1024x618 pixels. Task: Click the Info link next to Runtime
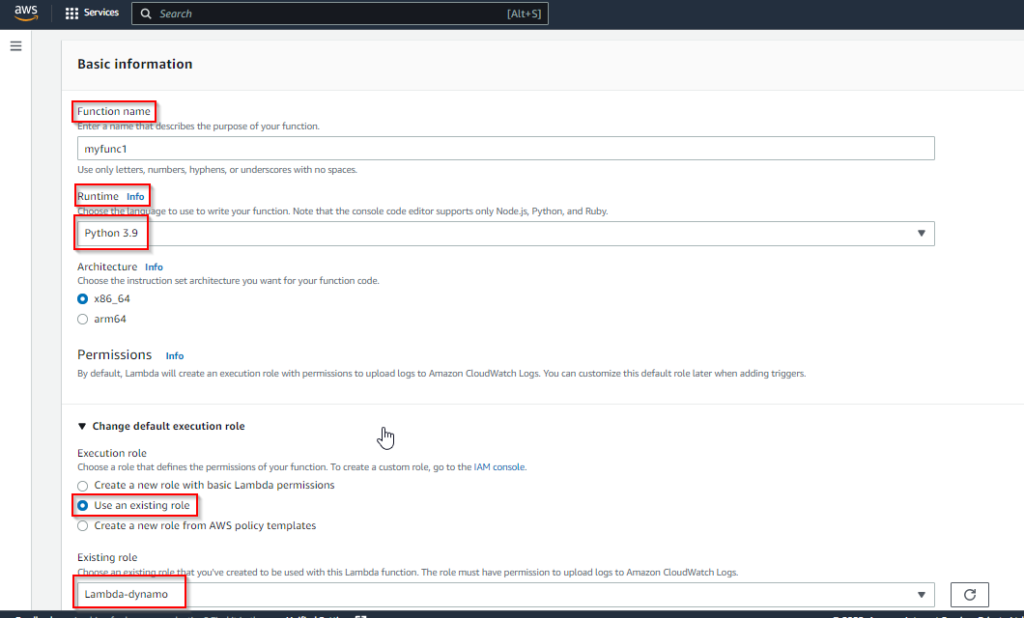tap(135, 197)
